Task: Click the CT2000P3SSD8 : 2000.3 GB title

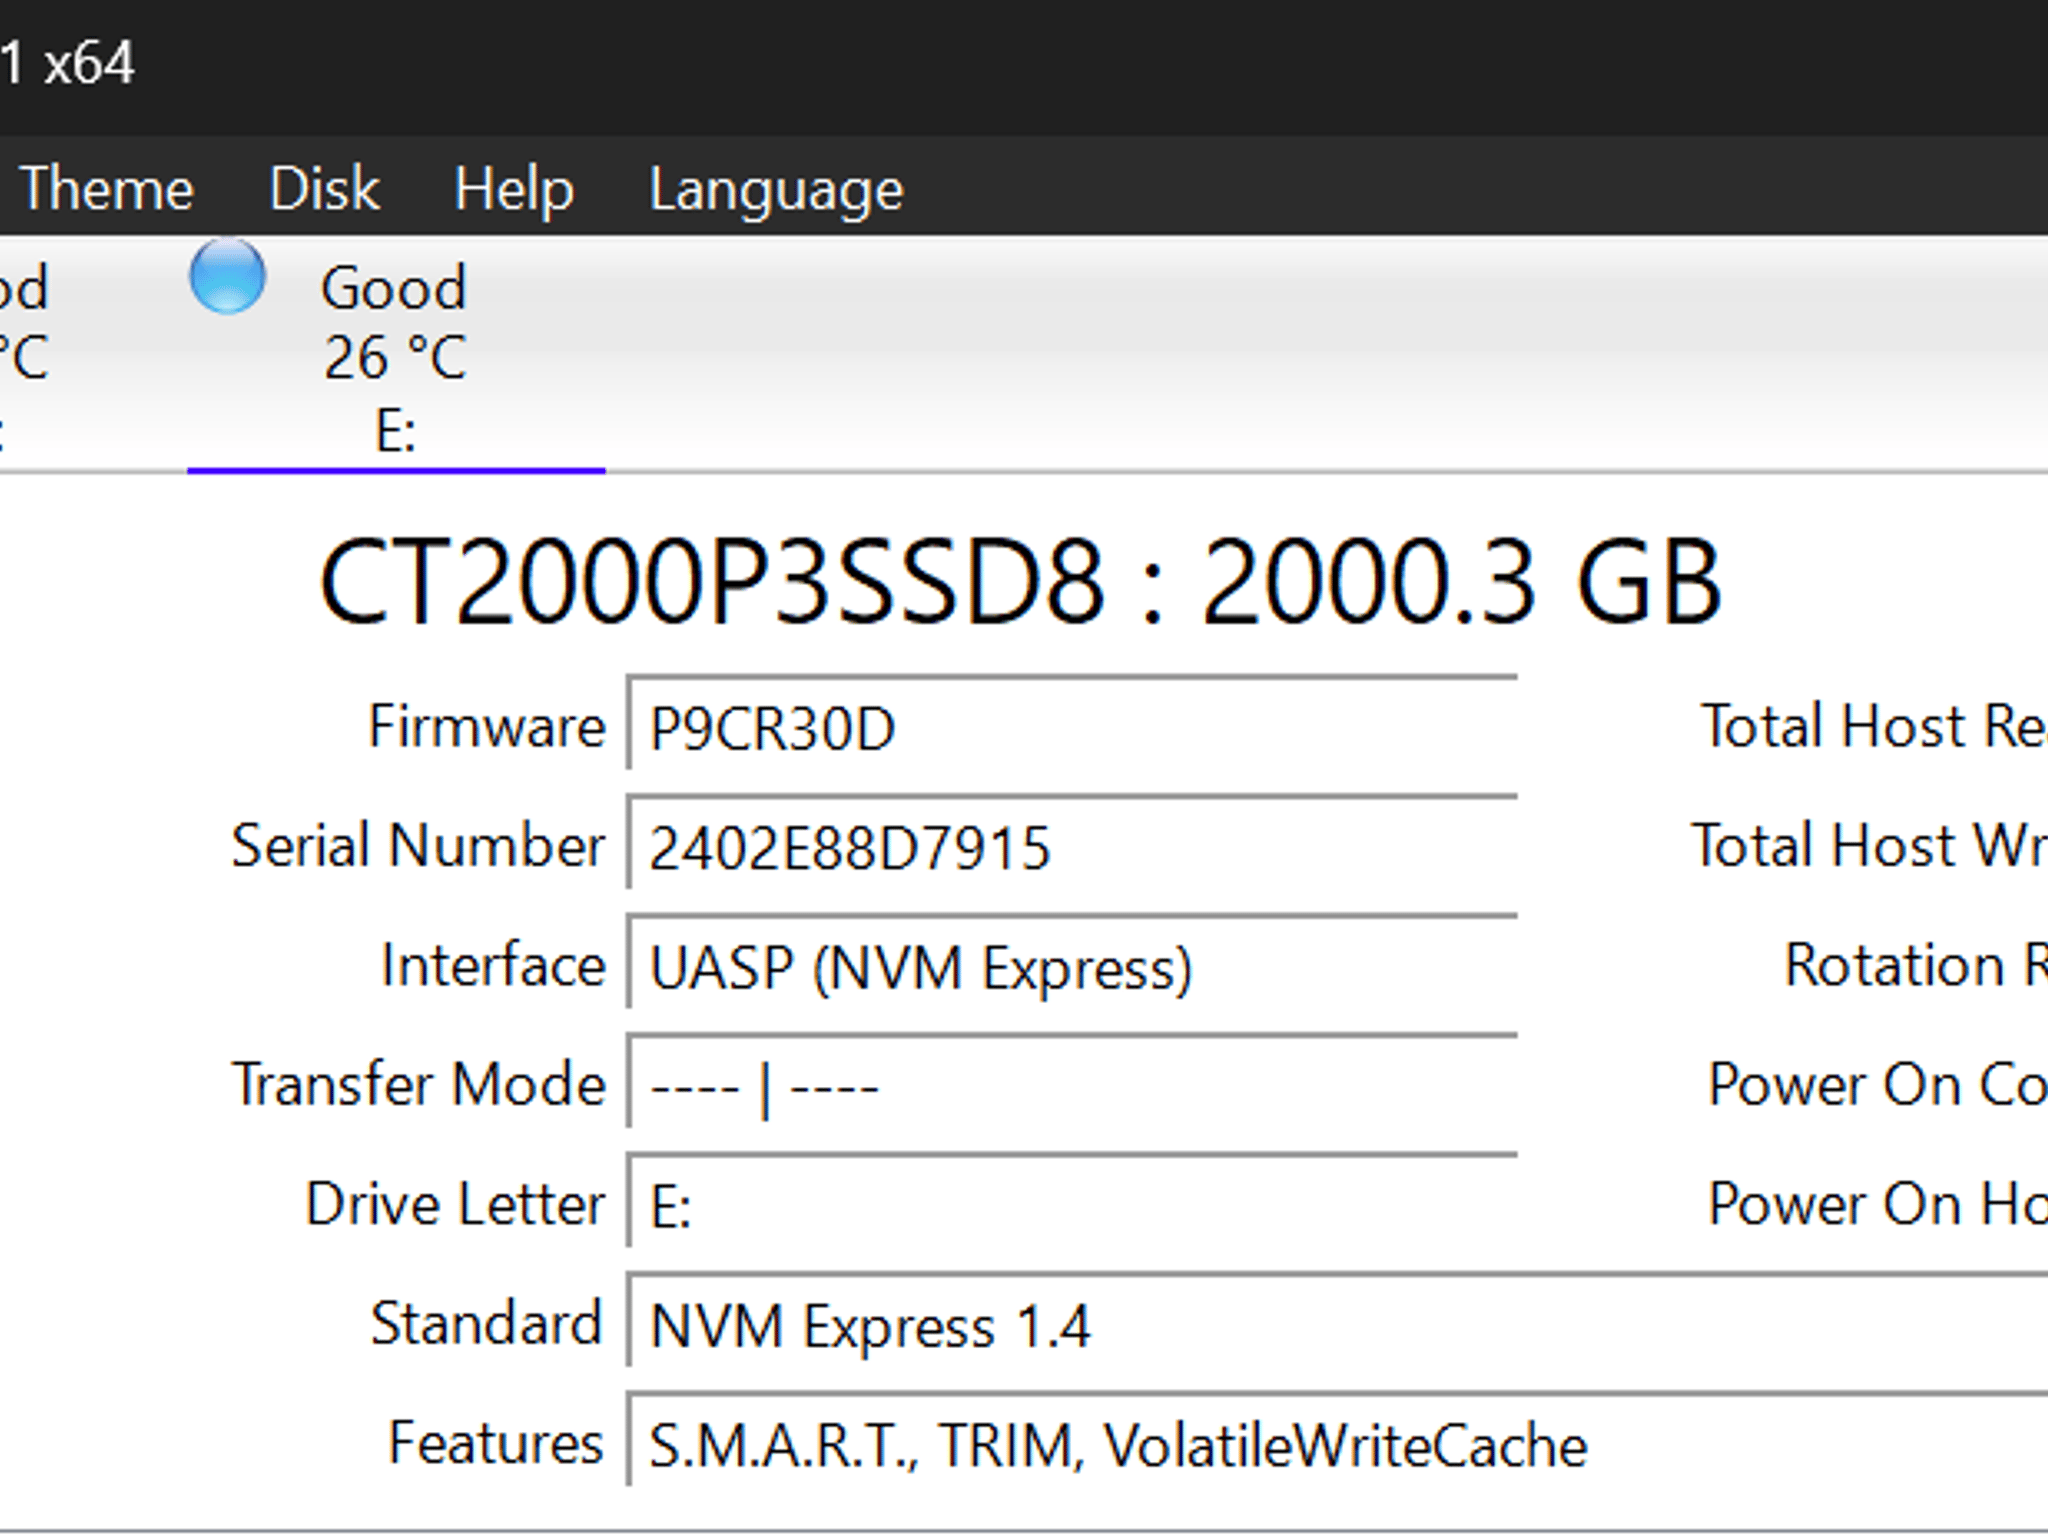Action: click(x=1020, y=583)
